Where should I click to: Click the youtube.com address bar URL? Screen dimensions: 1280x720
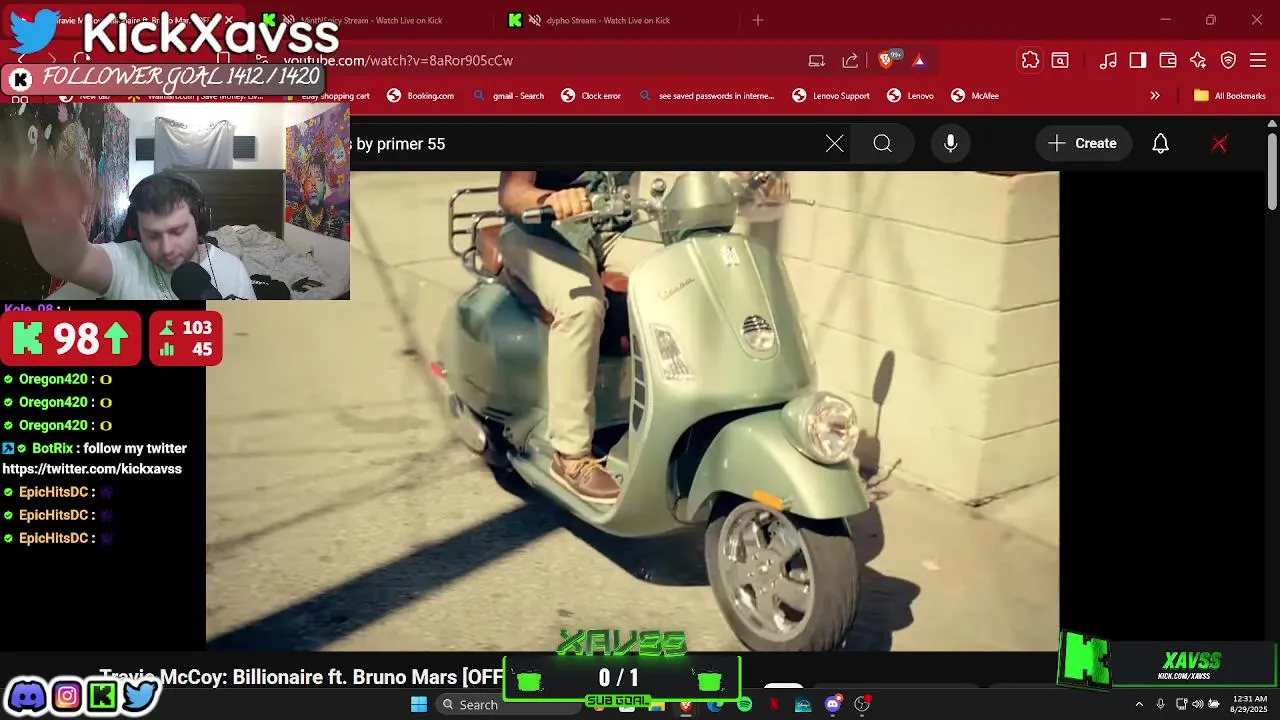coord(398,61)
